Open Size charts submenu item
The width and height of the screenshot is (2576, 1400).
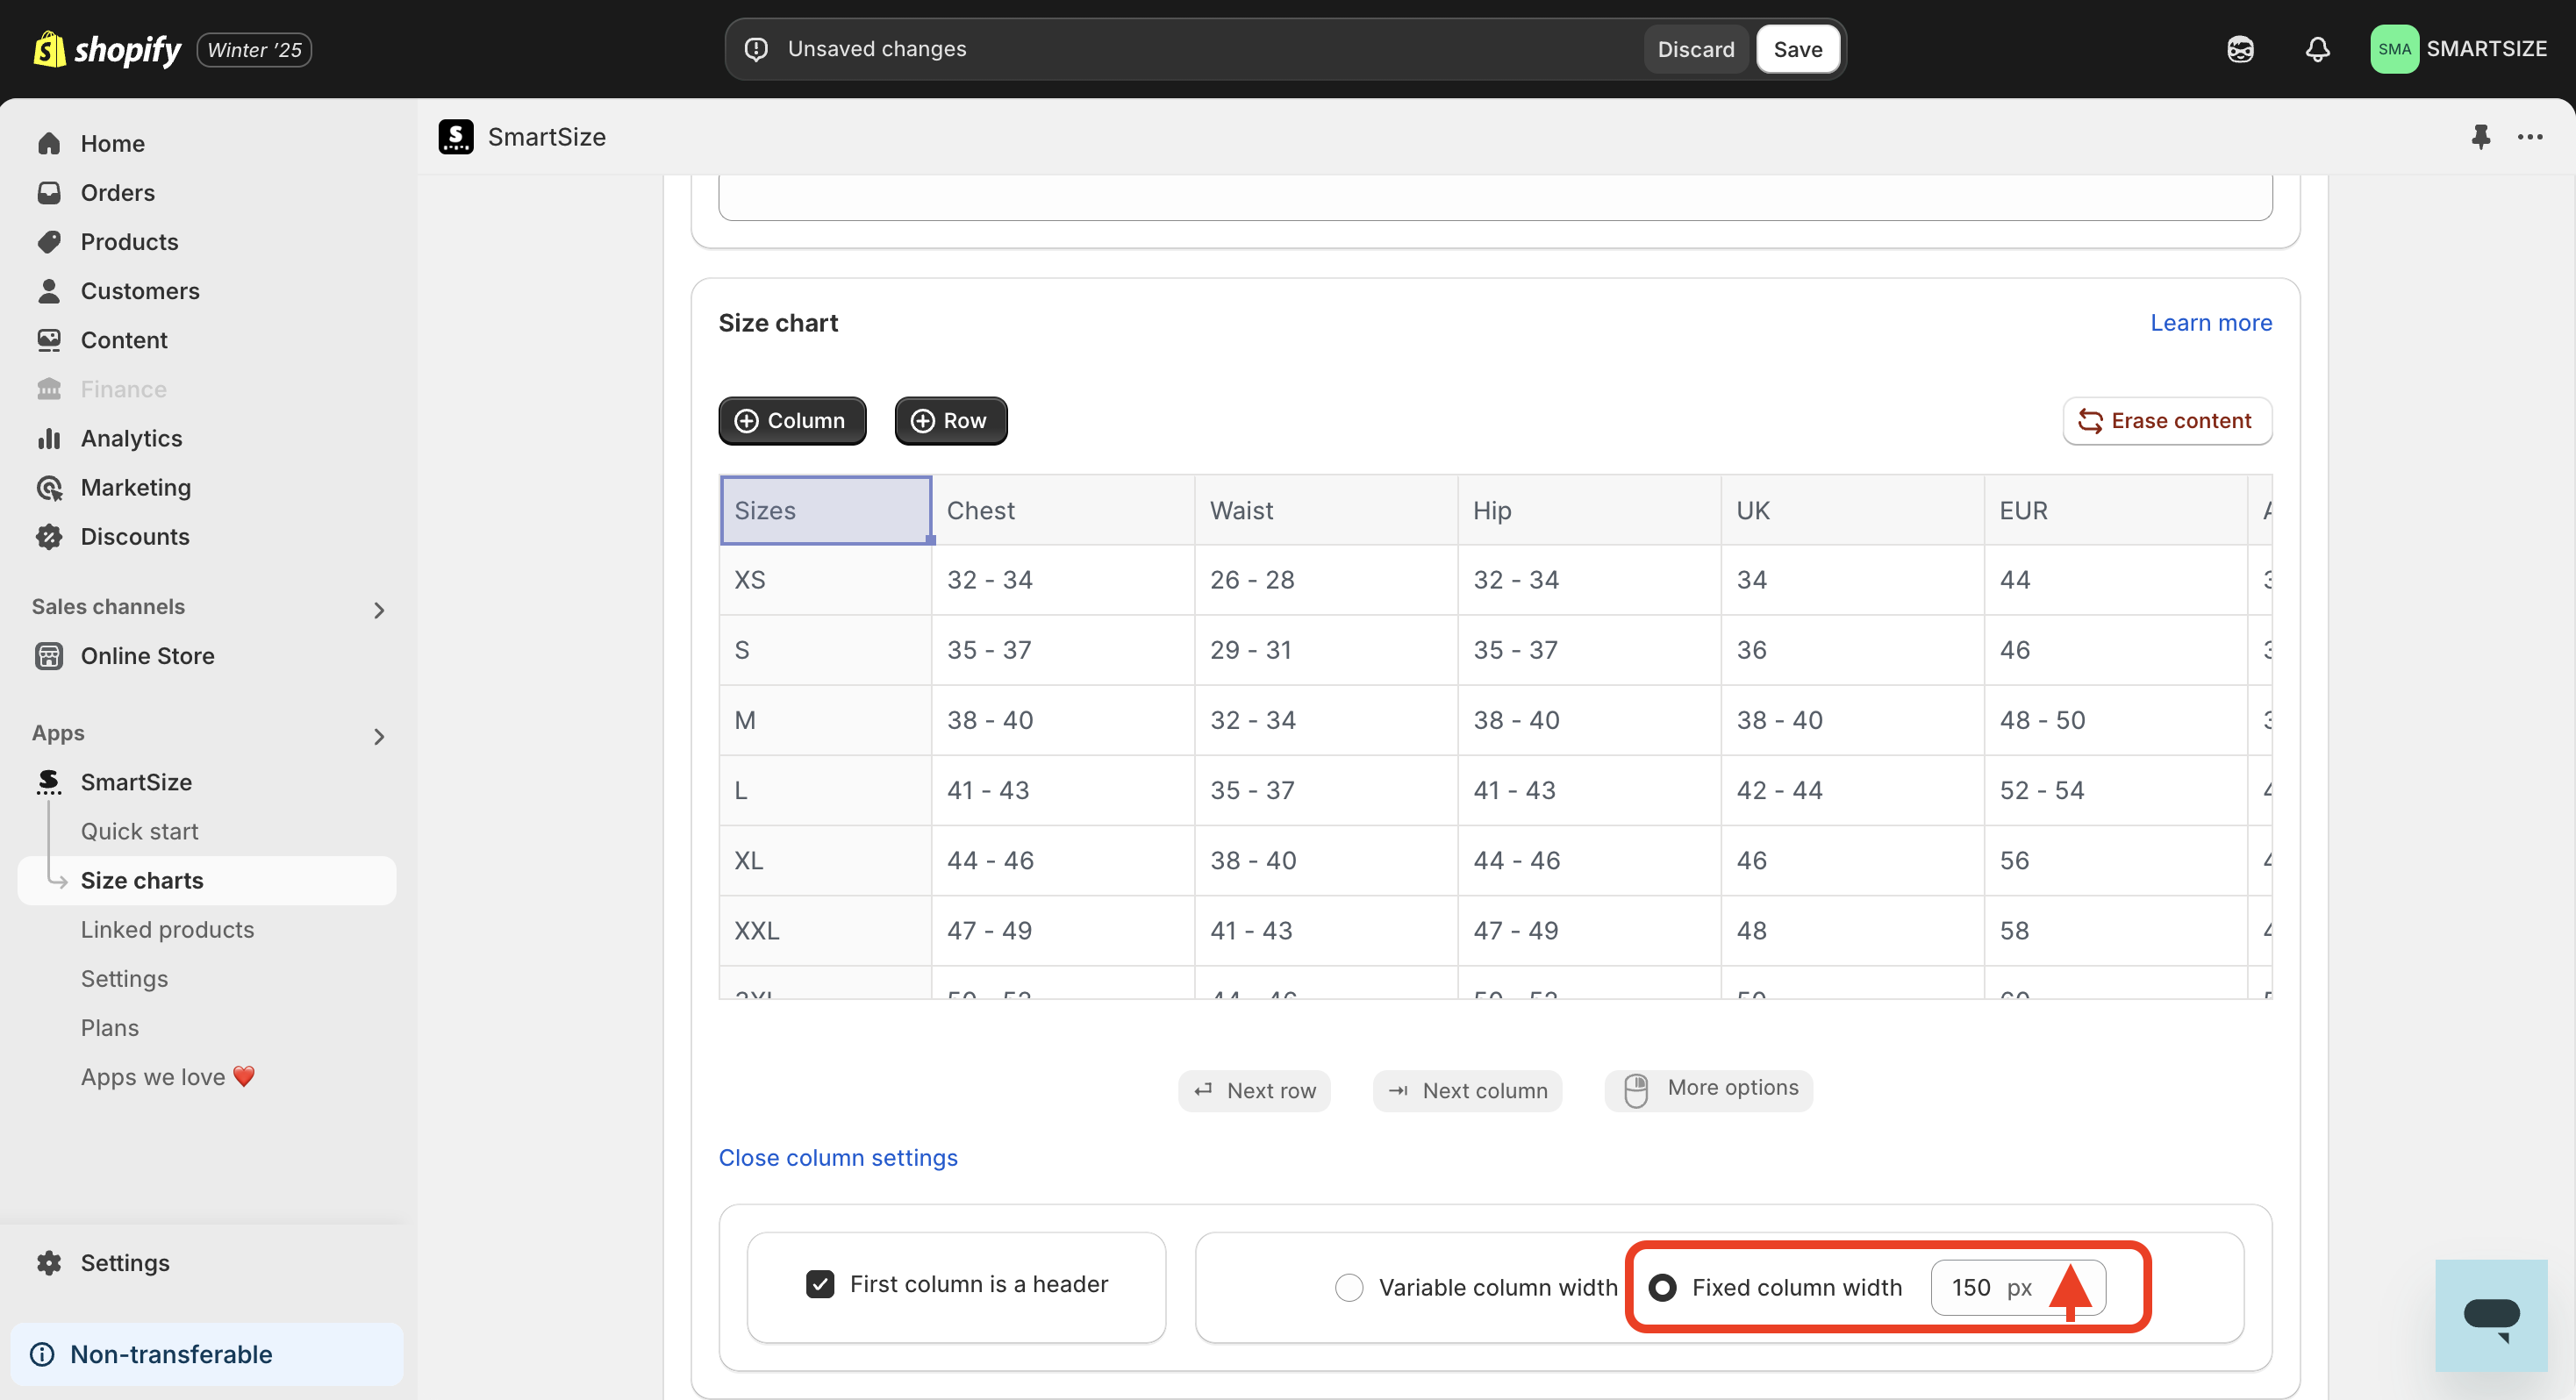tap(207, 880)
